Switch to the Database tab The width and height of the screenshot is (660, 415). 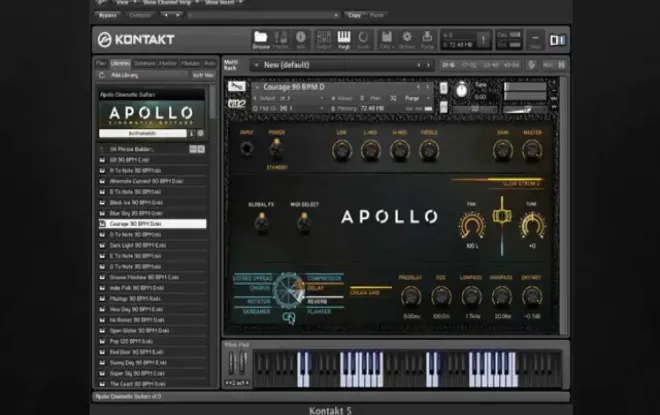point(144,64)
